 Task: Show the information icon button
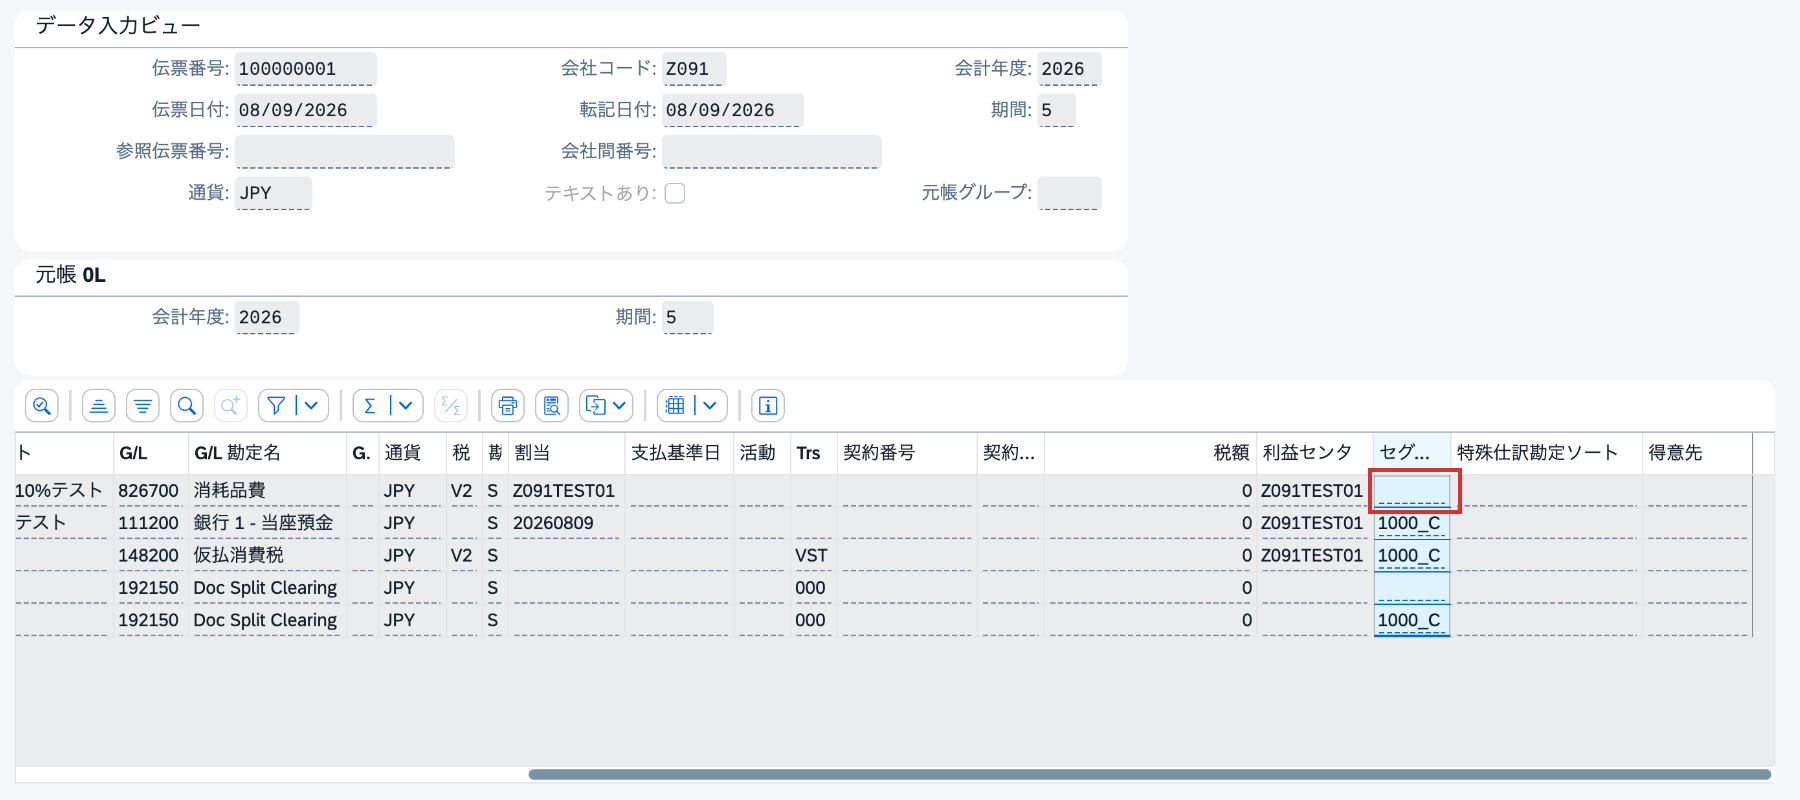pos(768,405)
